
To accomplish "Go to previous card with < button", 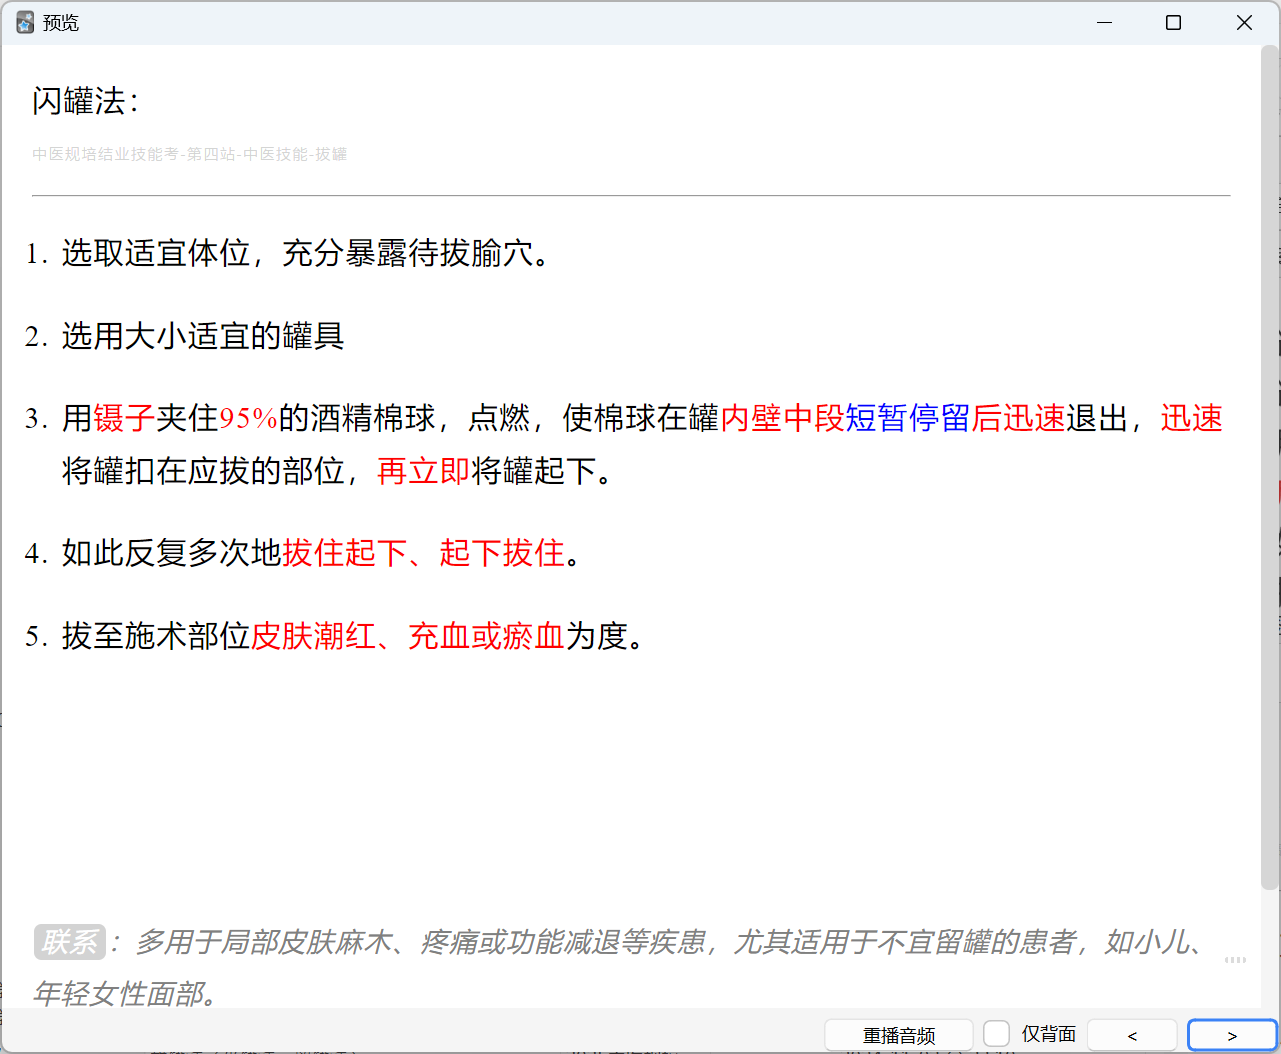I will pyautogui.click(x=1132, y=1035).
